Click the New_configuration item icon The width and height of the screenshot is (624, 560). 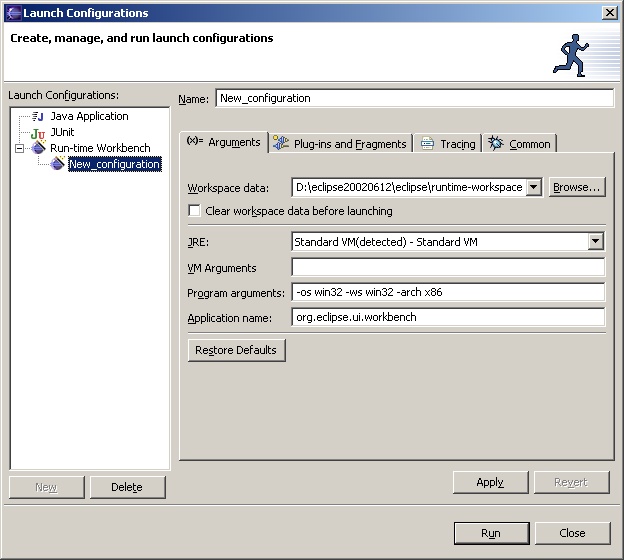pos(58,164)
